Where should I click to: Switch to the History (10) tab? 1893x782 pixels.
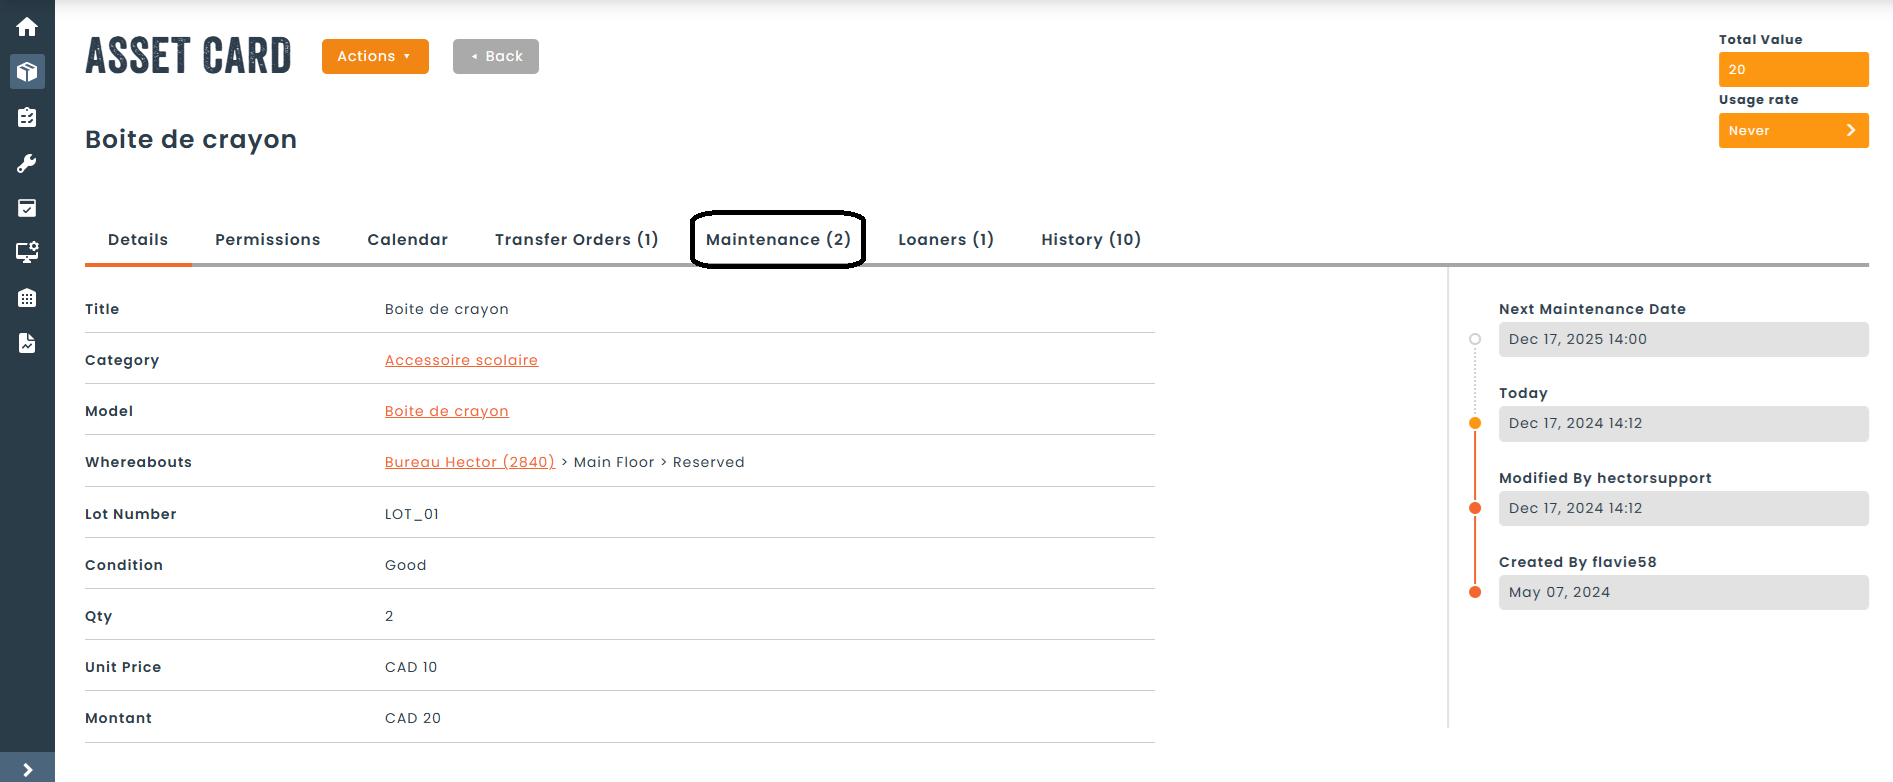(x=1091, y=239)
